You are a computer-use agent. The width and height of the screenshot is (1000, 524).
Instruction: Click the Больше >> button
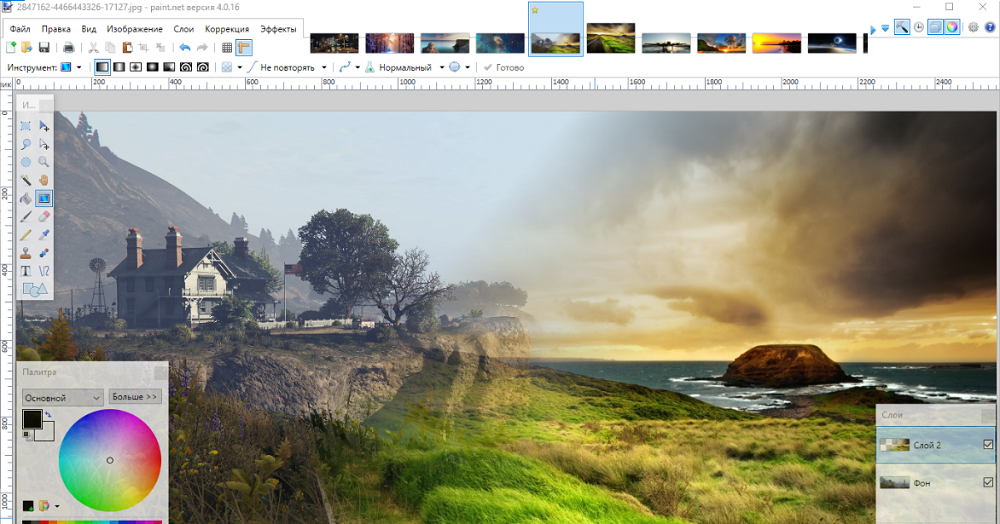(135, 397)
